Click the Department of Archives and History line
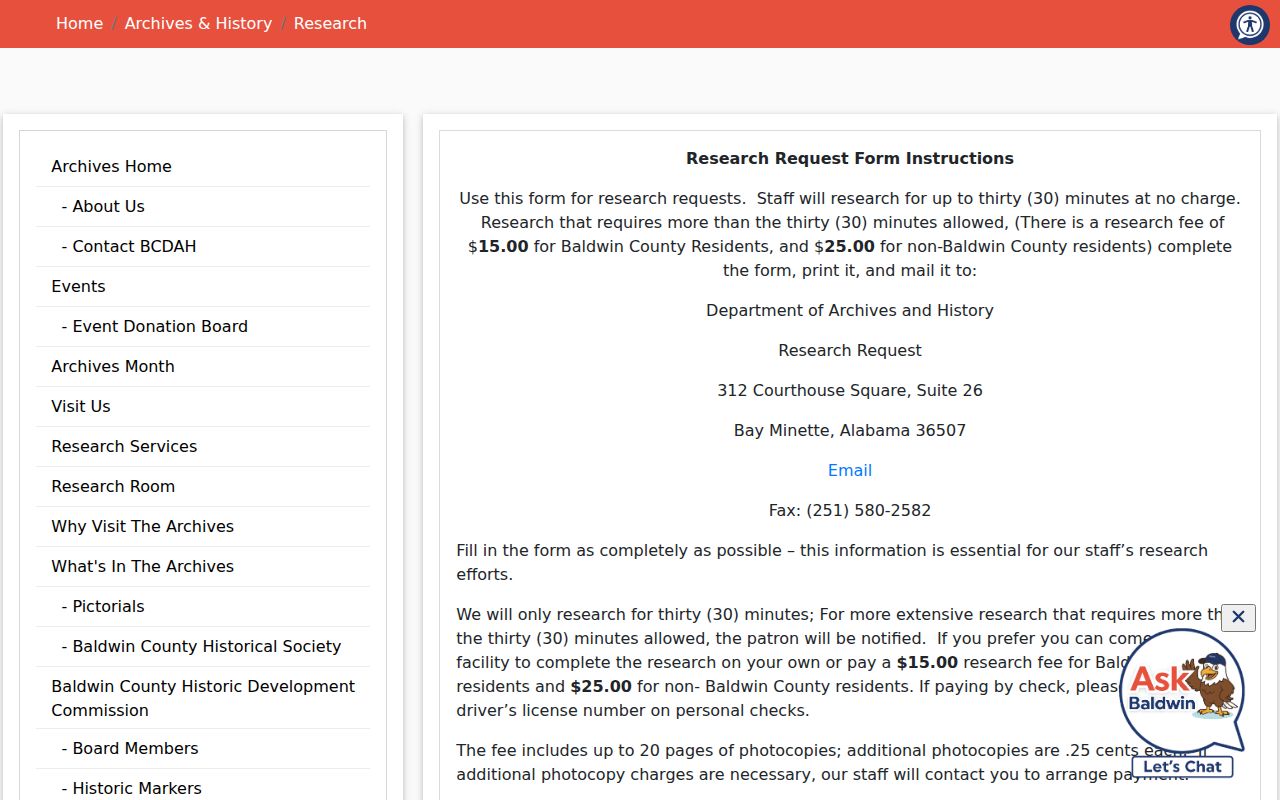This screenshot has width=1280, height=800. (x=850, y=310)
